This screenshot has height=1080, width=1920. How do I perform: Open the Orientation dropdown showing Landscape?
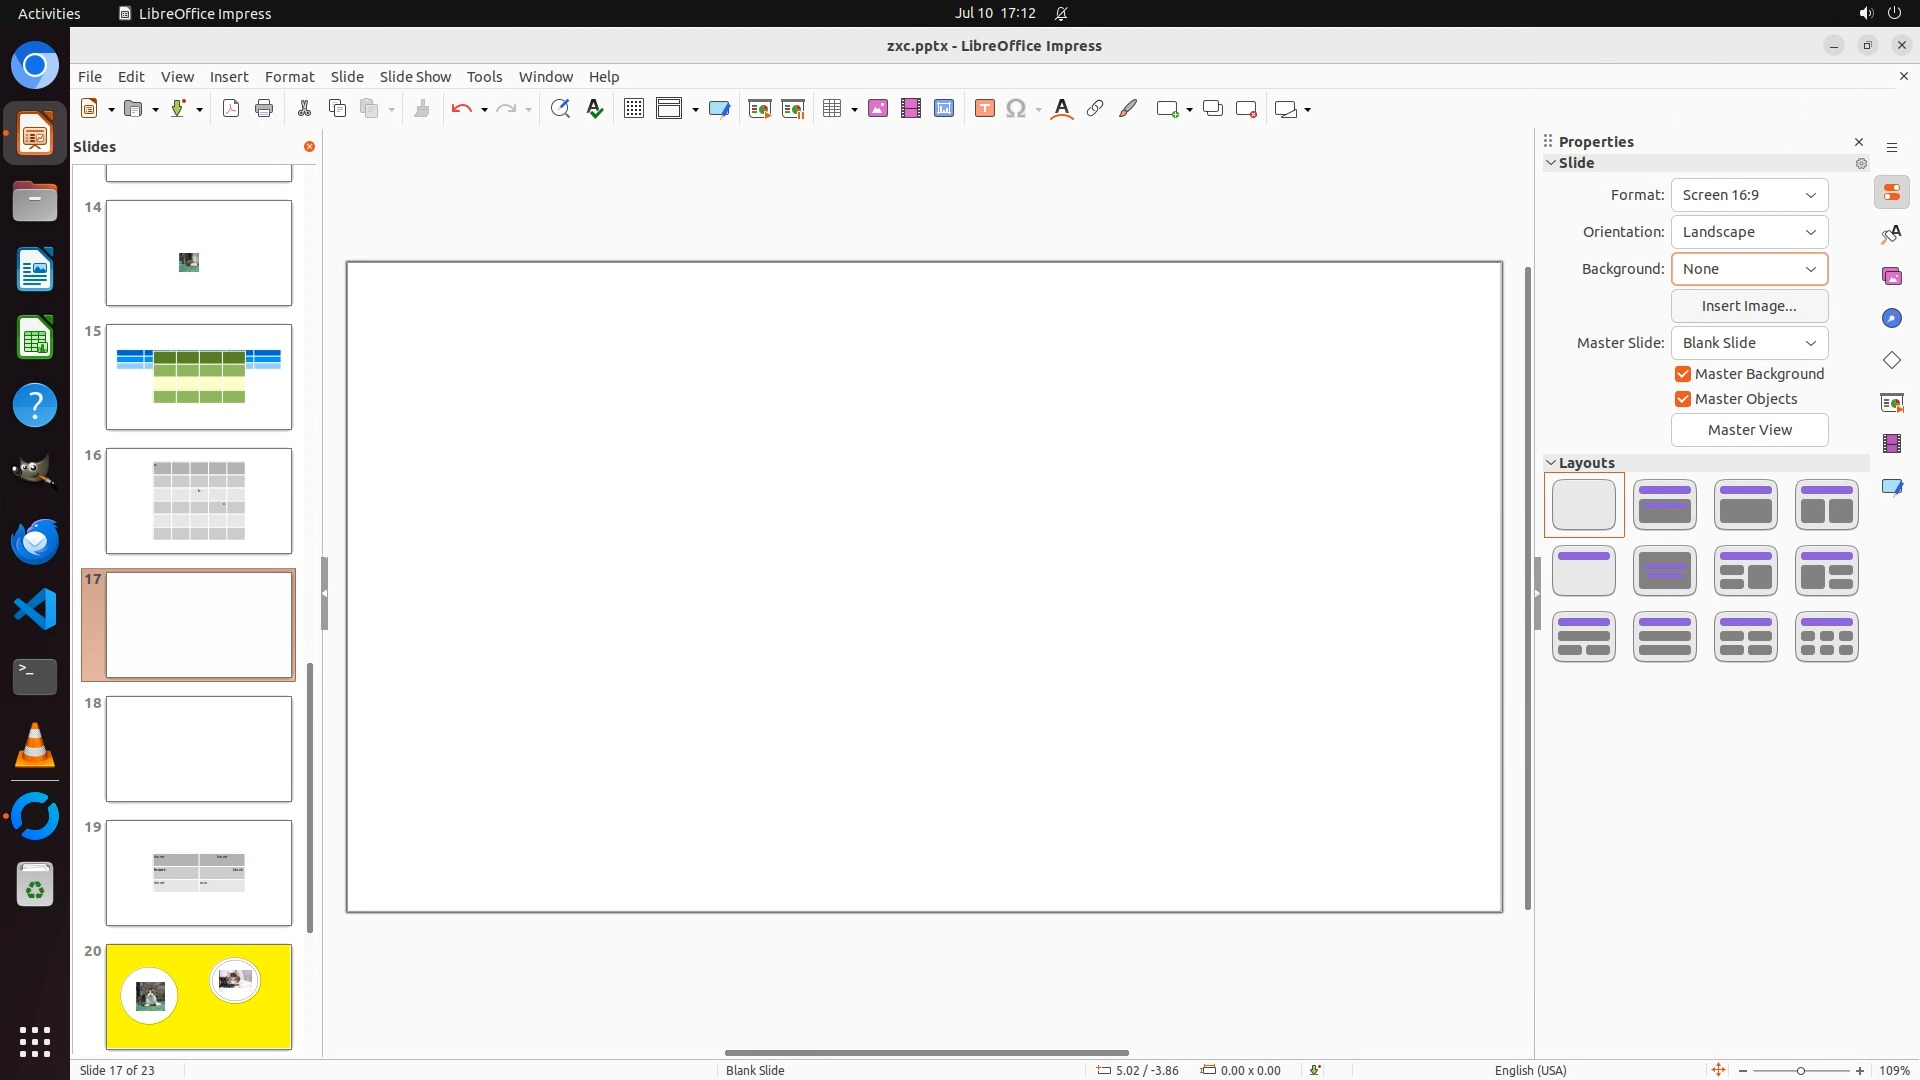pyautogui.click(x=1749, y=232)
